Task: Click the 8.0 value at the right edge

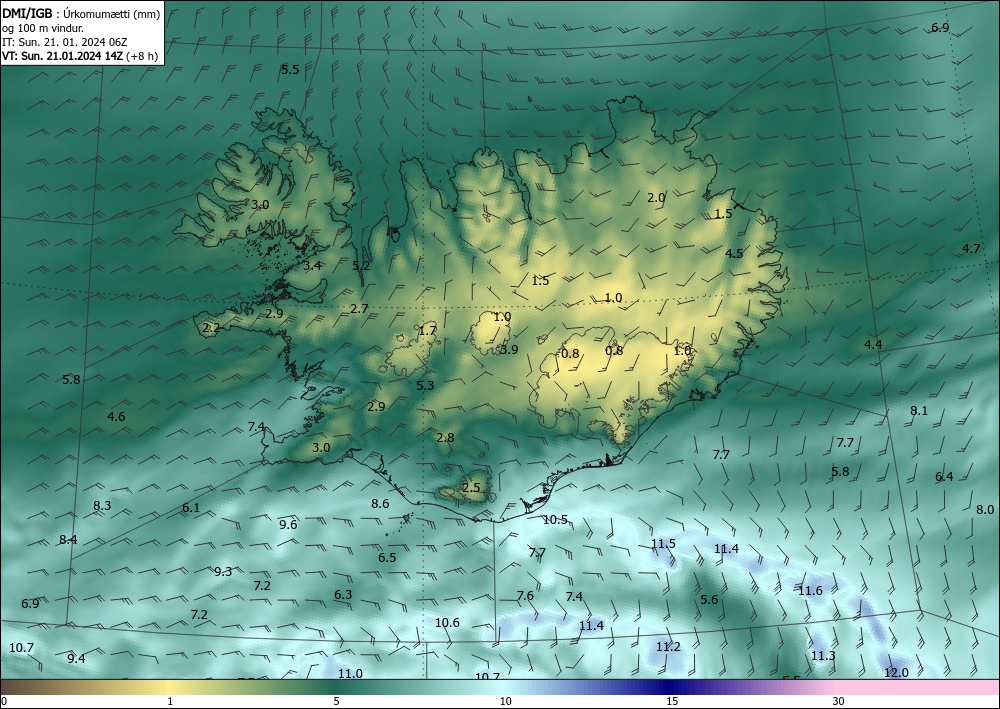Action: coord(985,509)
